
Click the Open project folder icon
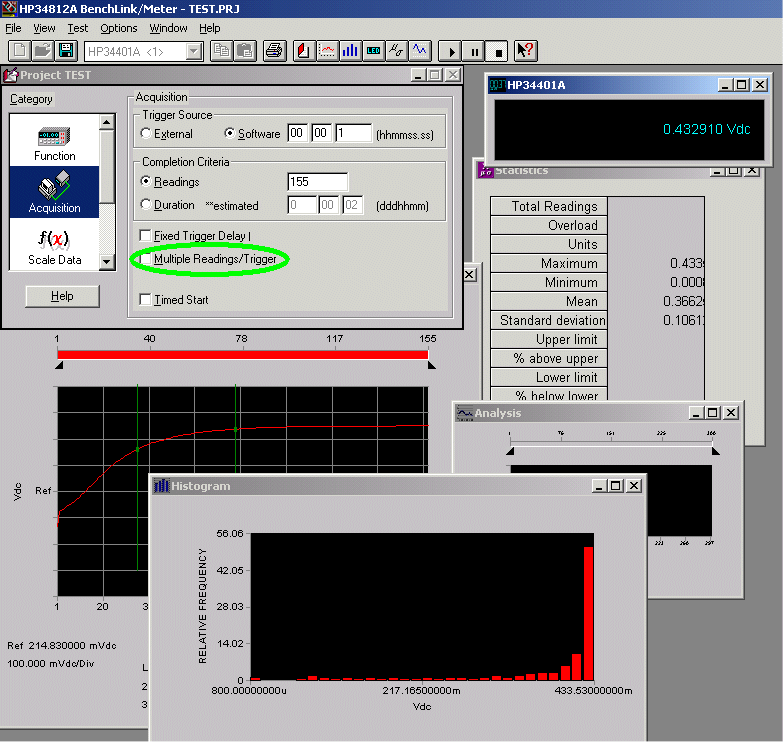tap(43, 50)
